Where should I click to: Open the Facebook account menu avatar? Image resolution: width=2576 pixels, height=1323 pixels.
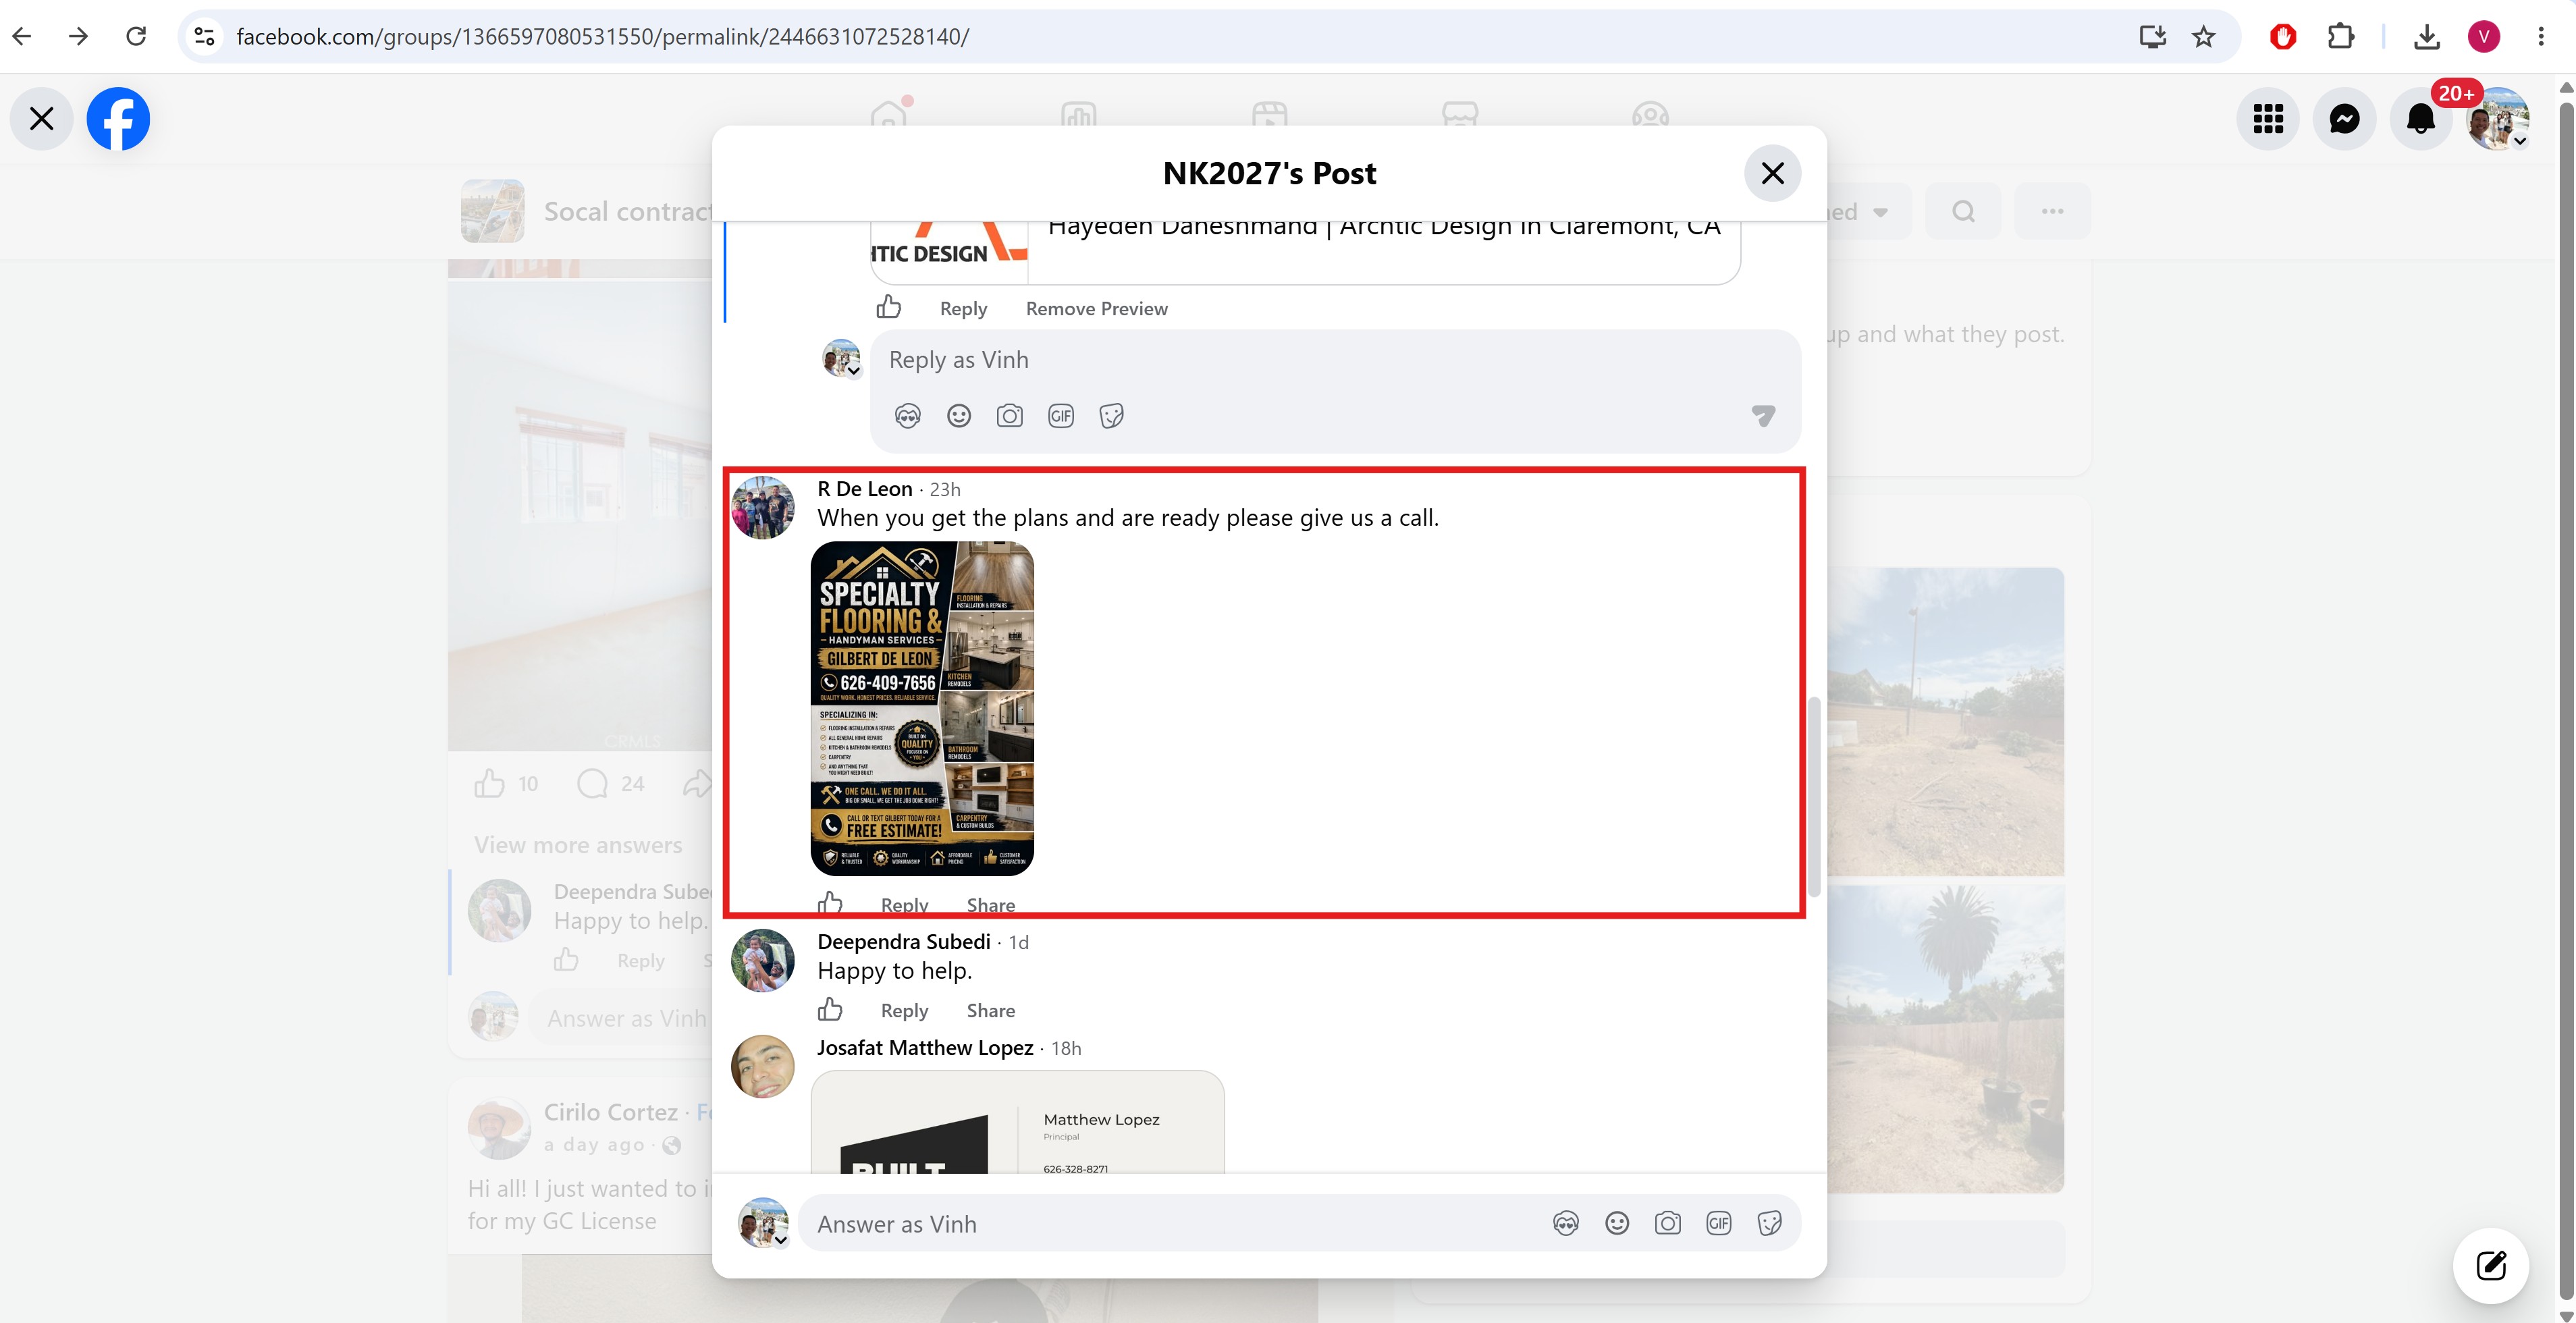tap(2498, 119)
